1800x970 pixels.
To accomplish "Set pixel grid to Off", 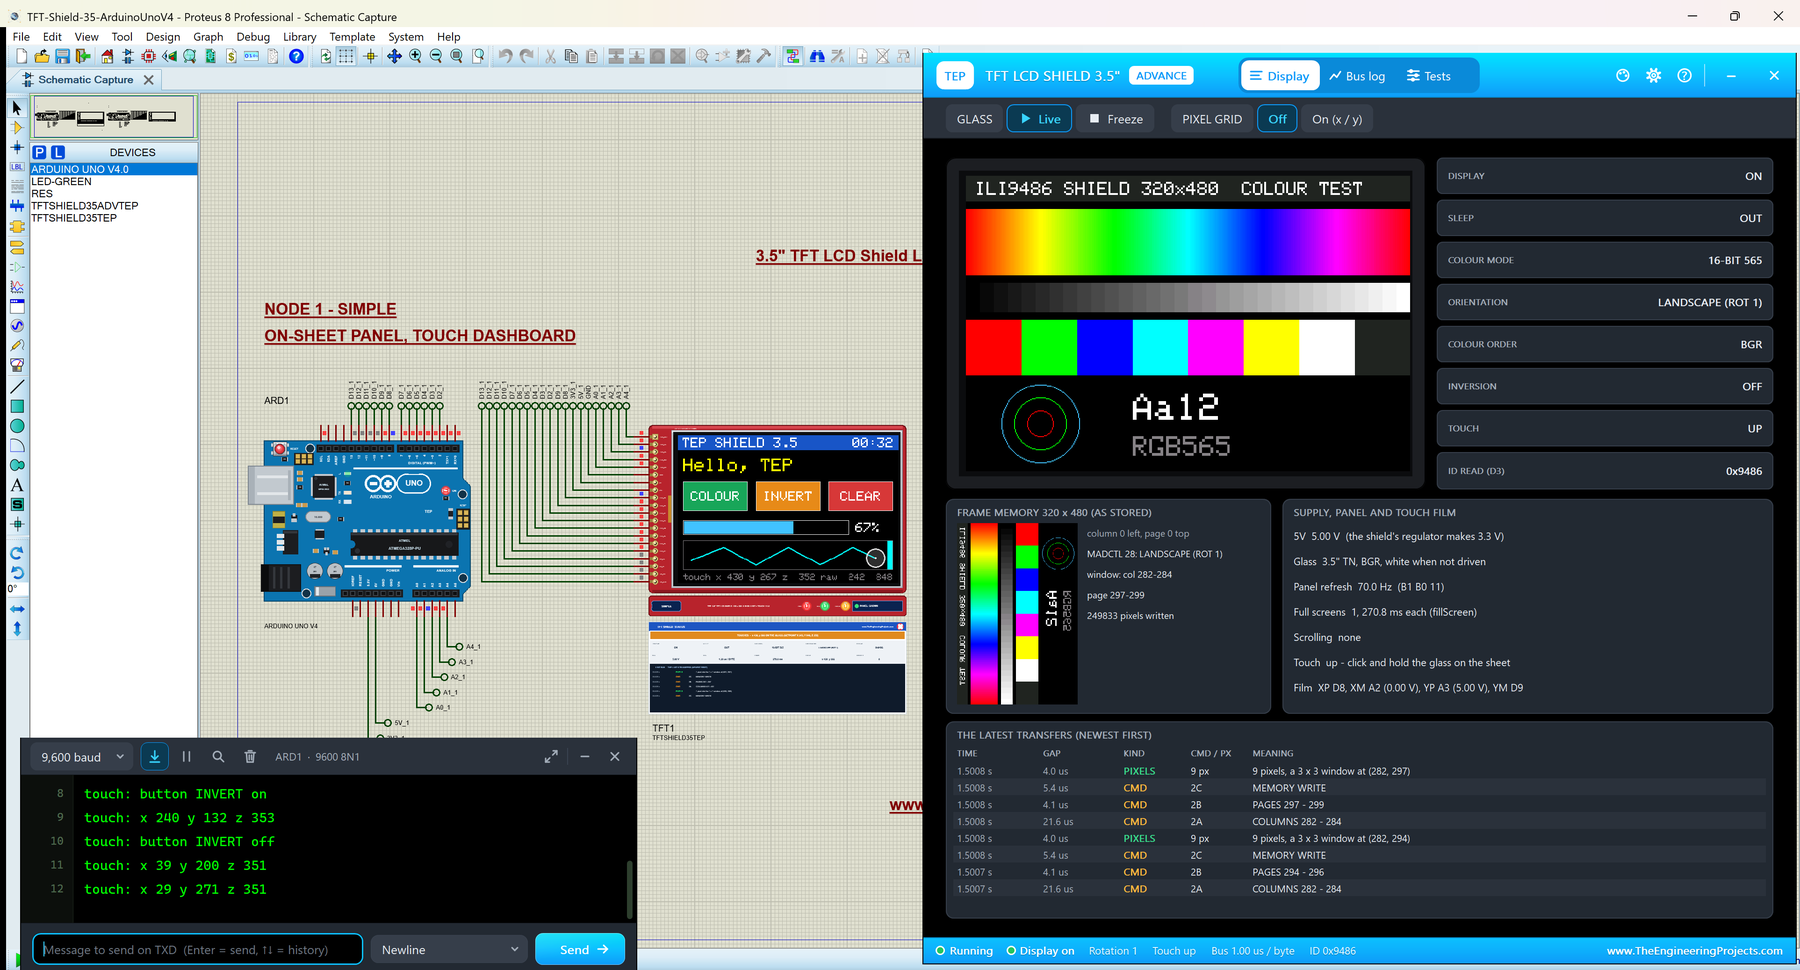I will click(1277, 119).
